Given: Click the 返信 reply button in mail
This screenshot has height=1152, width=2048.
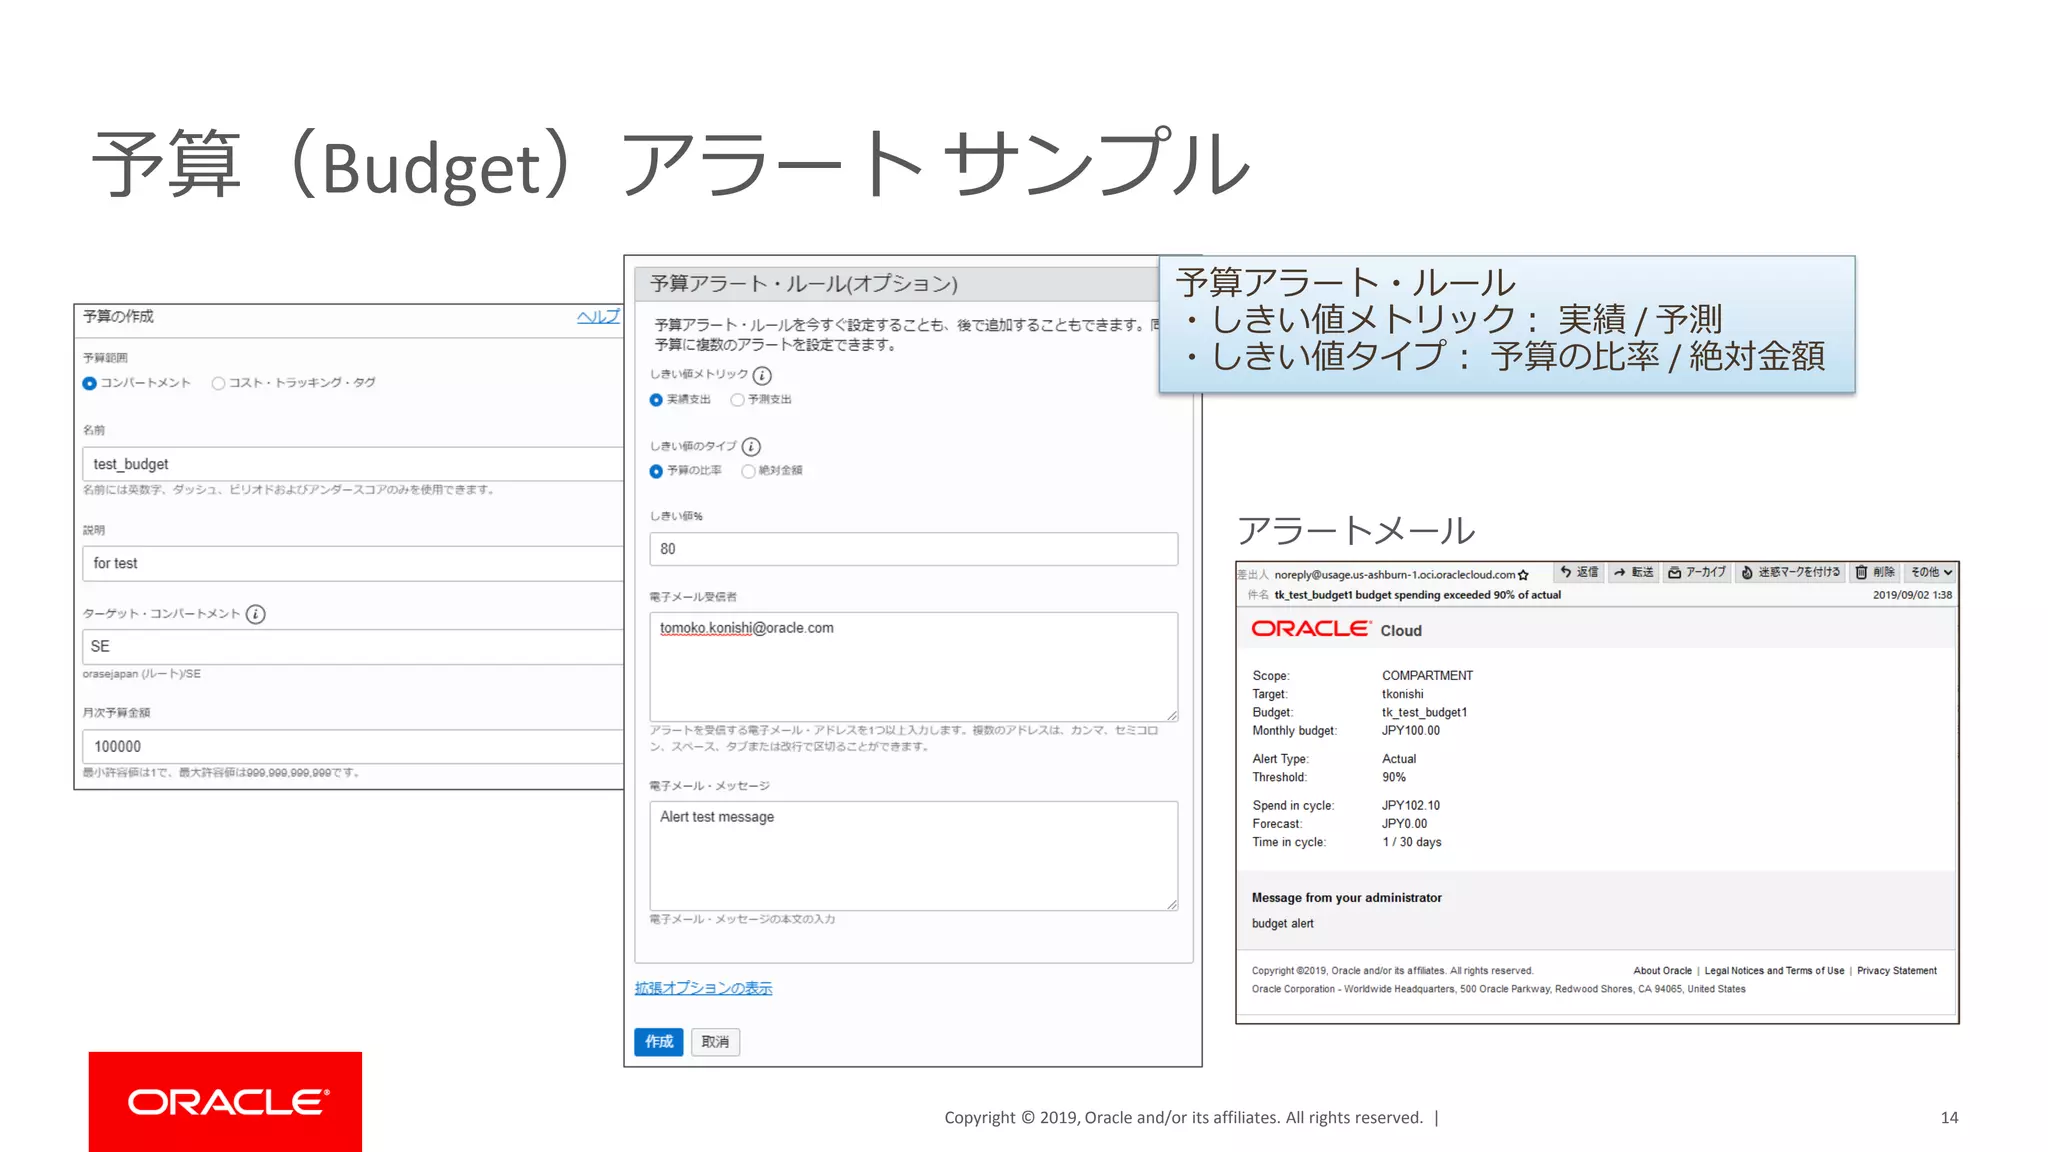Looking at the screenshot, I should pyautogui.click(x=1579, y=572).
